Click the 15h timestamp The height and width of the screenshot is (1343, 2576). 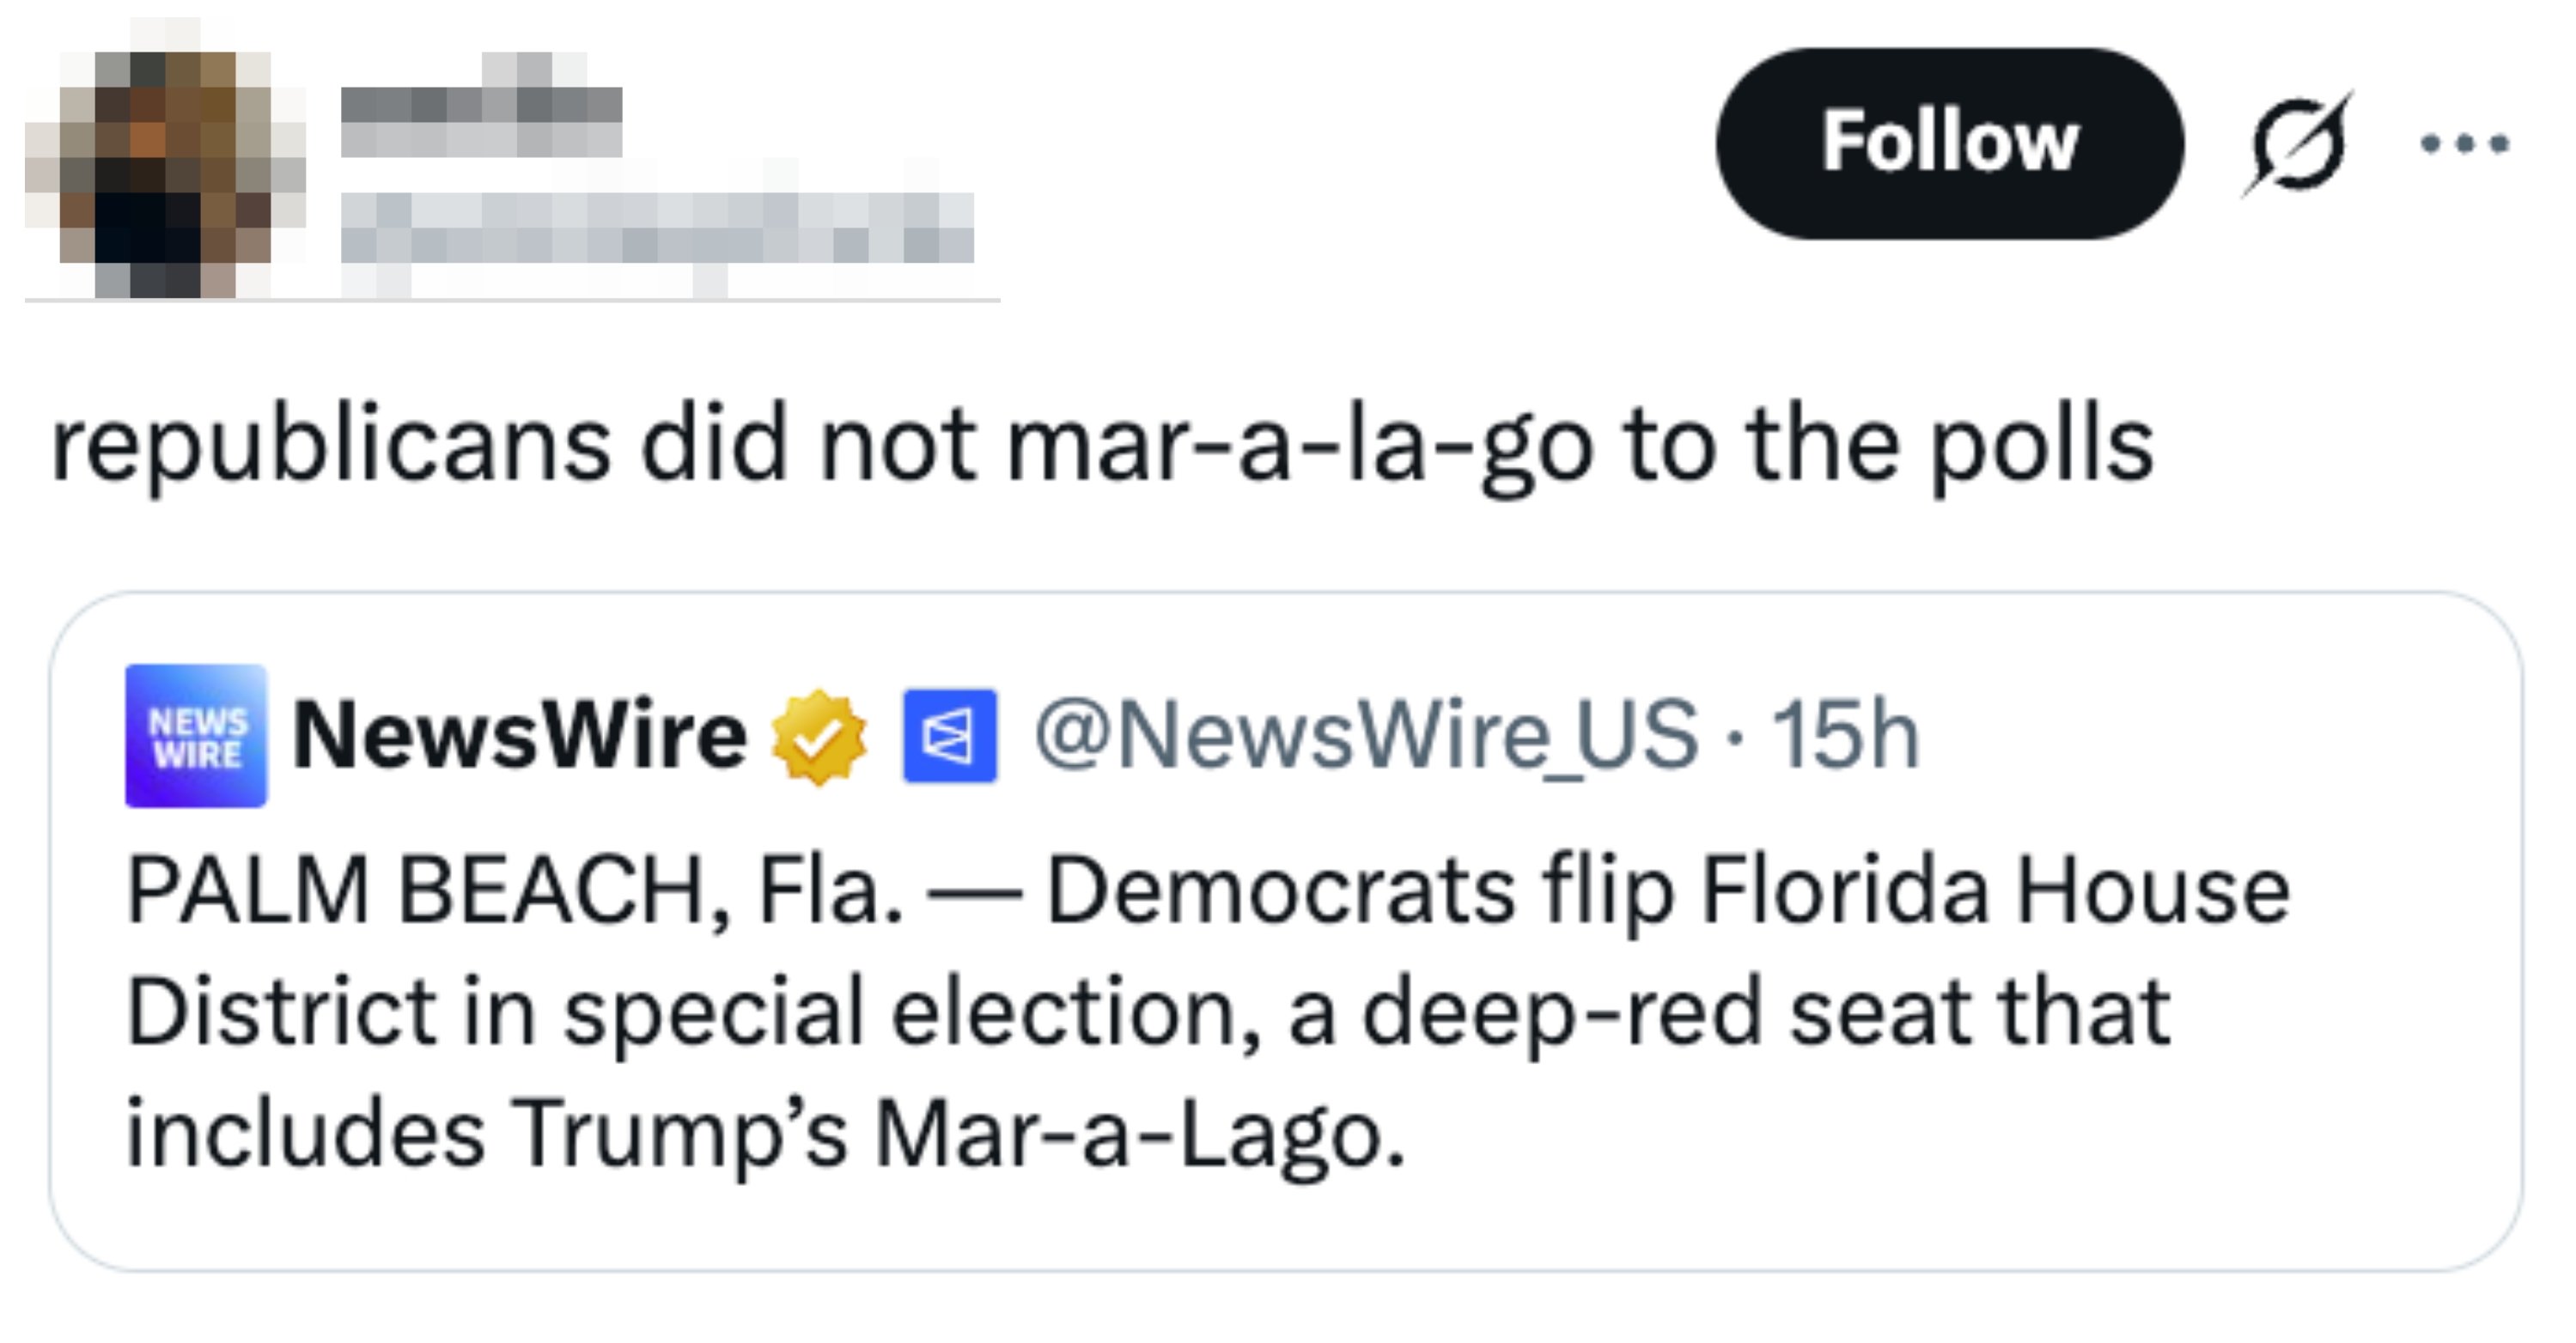(1845, 736)
